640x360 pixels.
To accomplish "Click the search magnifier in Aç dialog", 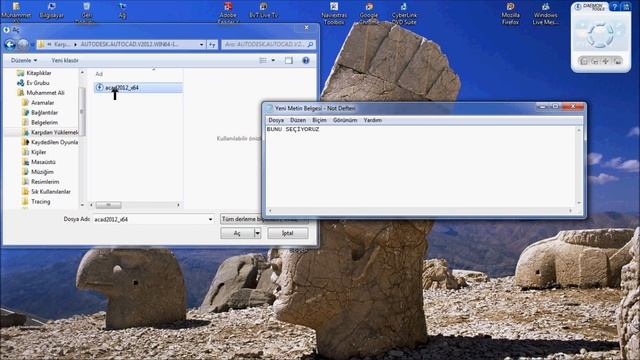I will coord(310,44).
